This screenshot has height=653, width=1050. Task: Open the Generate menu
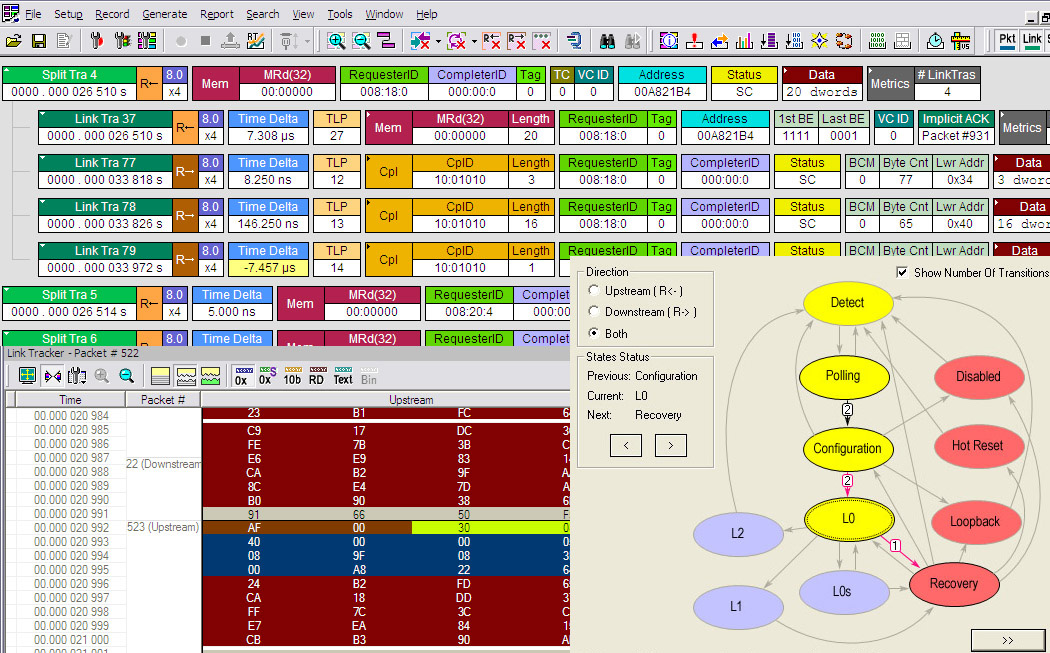164,14
